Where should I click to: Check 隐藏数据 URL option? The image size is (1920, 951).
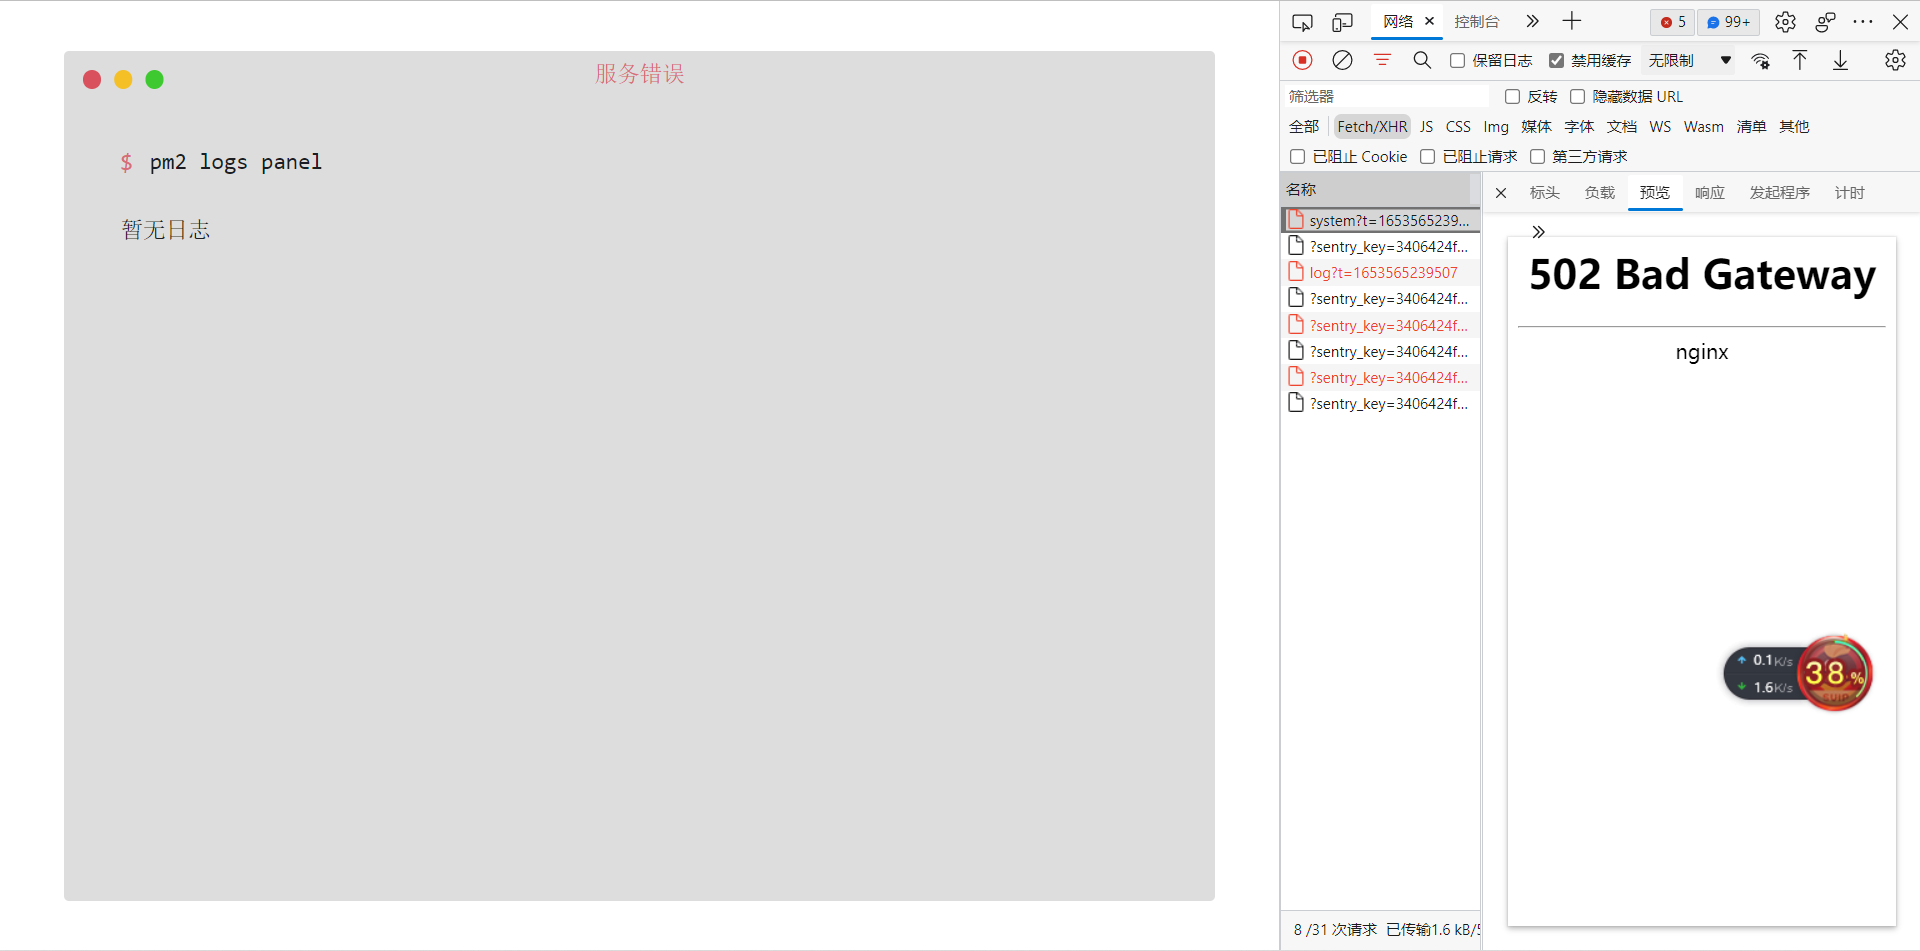pos(1577,97)
